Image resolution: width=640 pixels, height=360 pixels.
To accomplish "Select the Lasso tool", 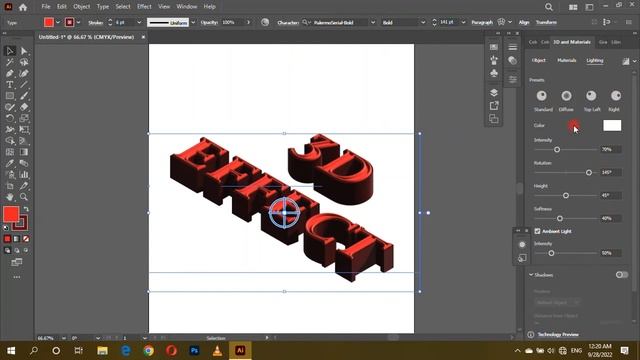I will pyautogui.click(x=24, y=62).
